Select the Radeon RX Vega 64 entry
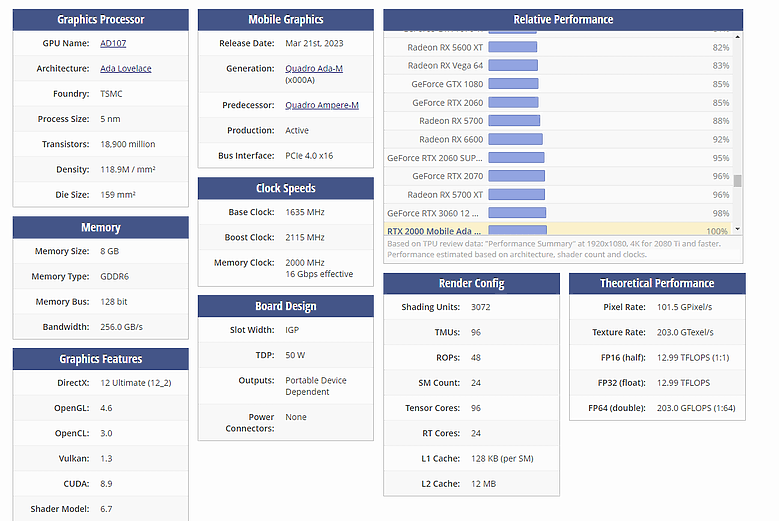 pyautogui.click(x=558, y=66)
